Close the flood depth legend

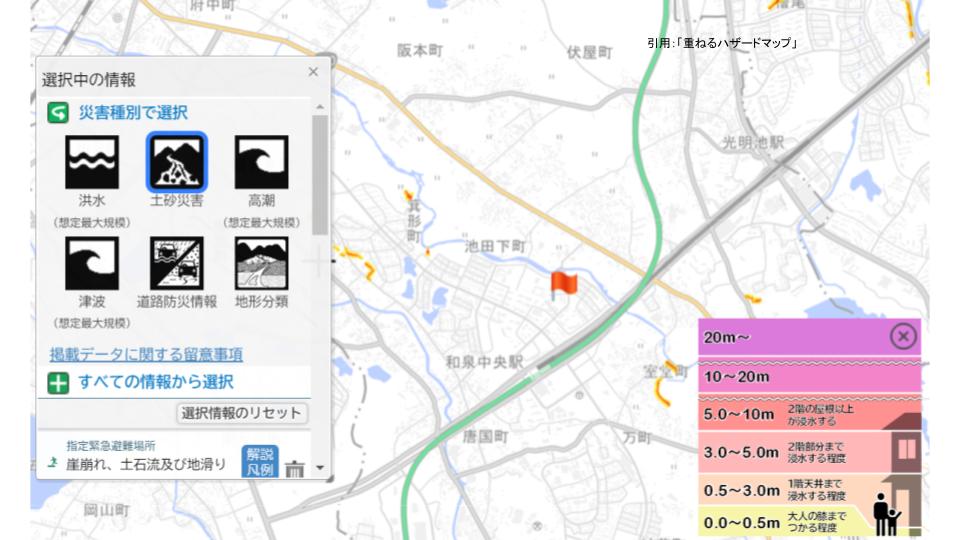tap(903, 336)
